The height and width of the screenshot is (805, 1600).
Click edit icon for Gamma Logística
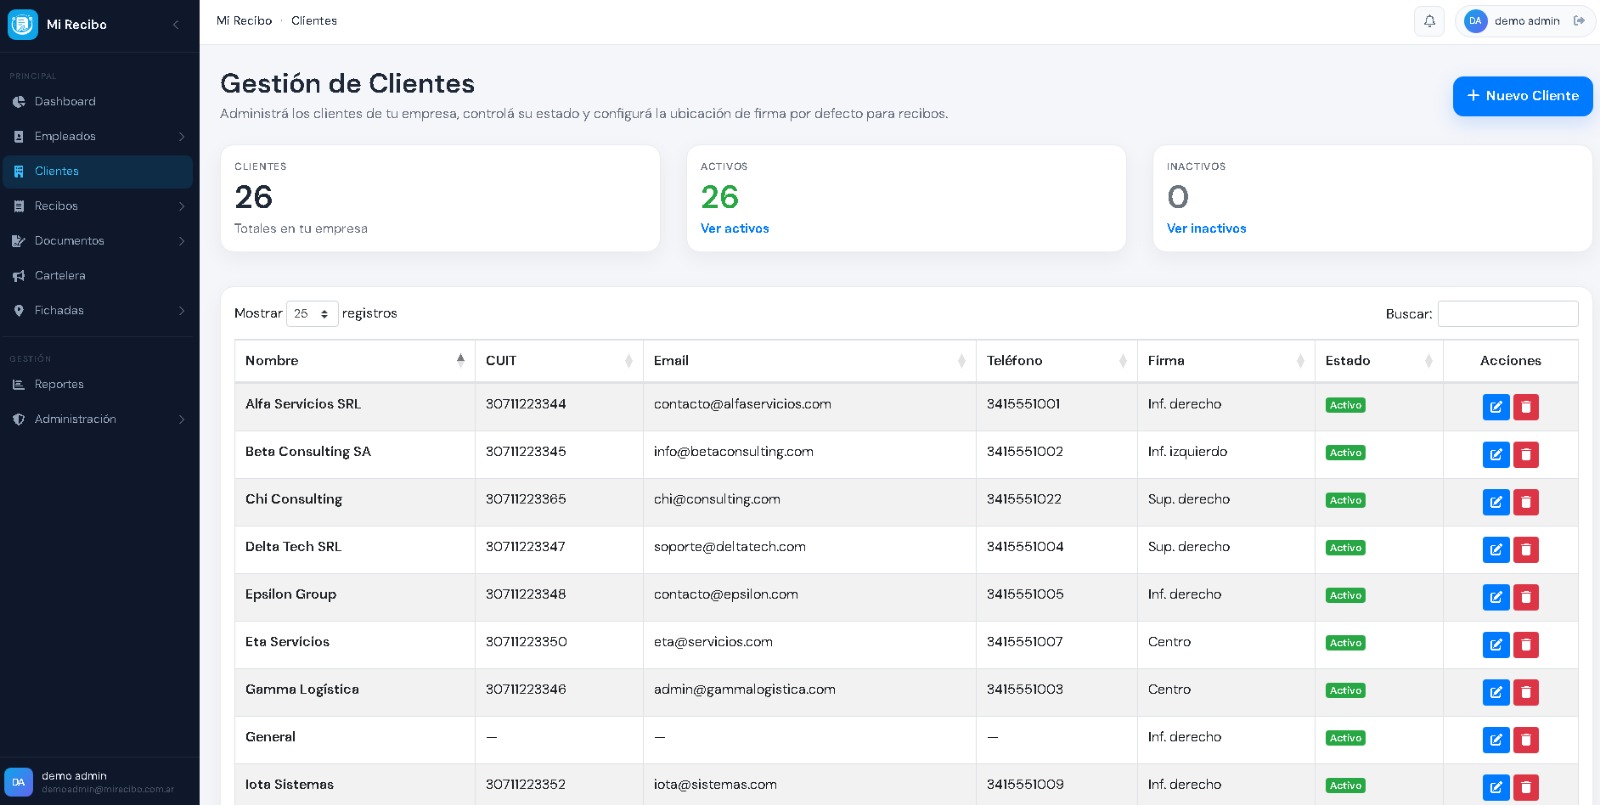[1495, 692]
